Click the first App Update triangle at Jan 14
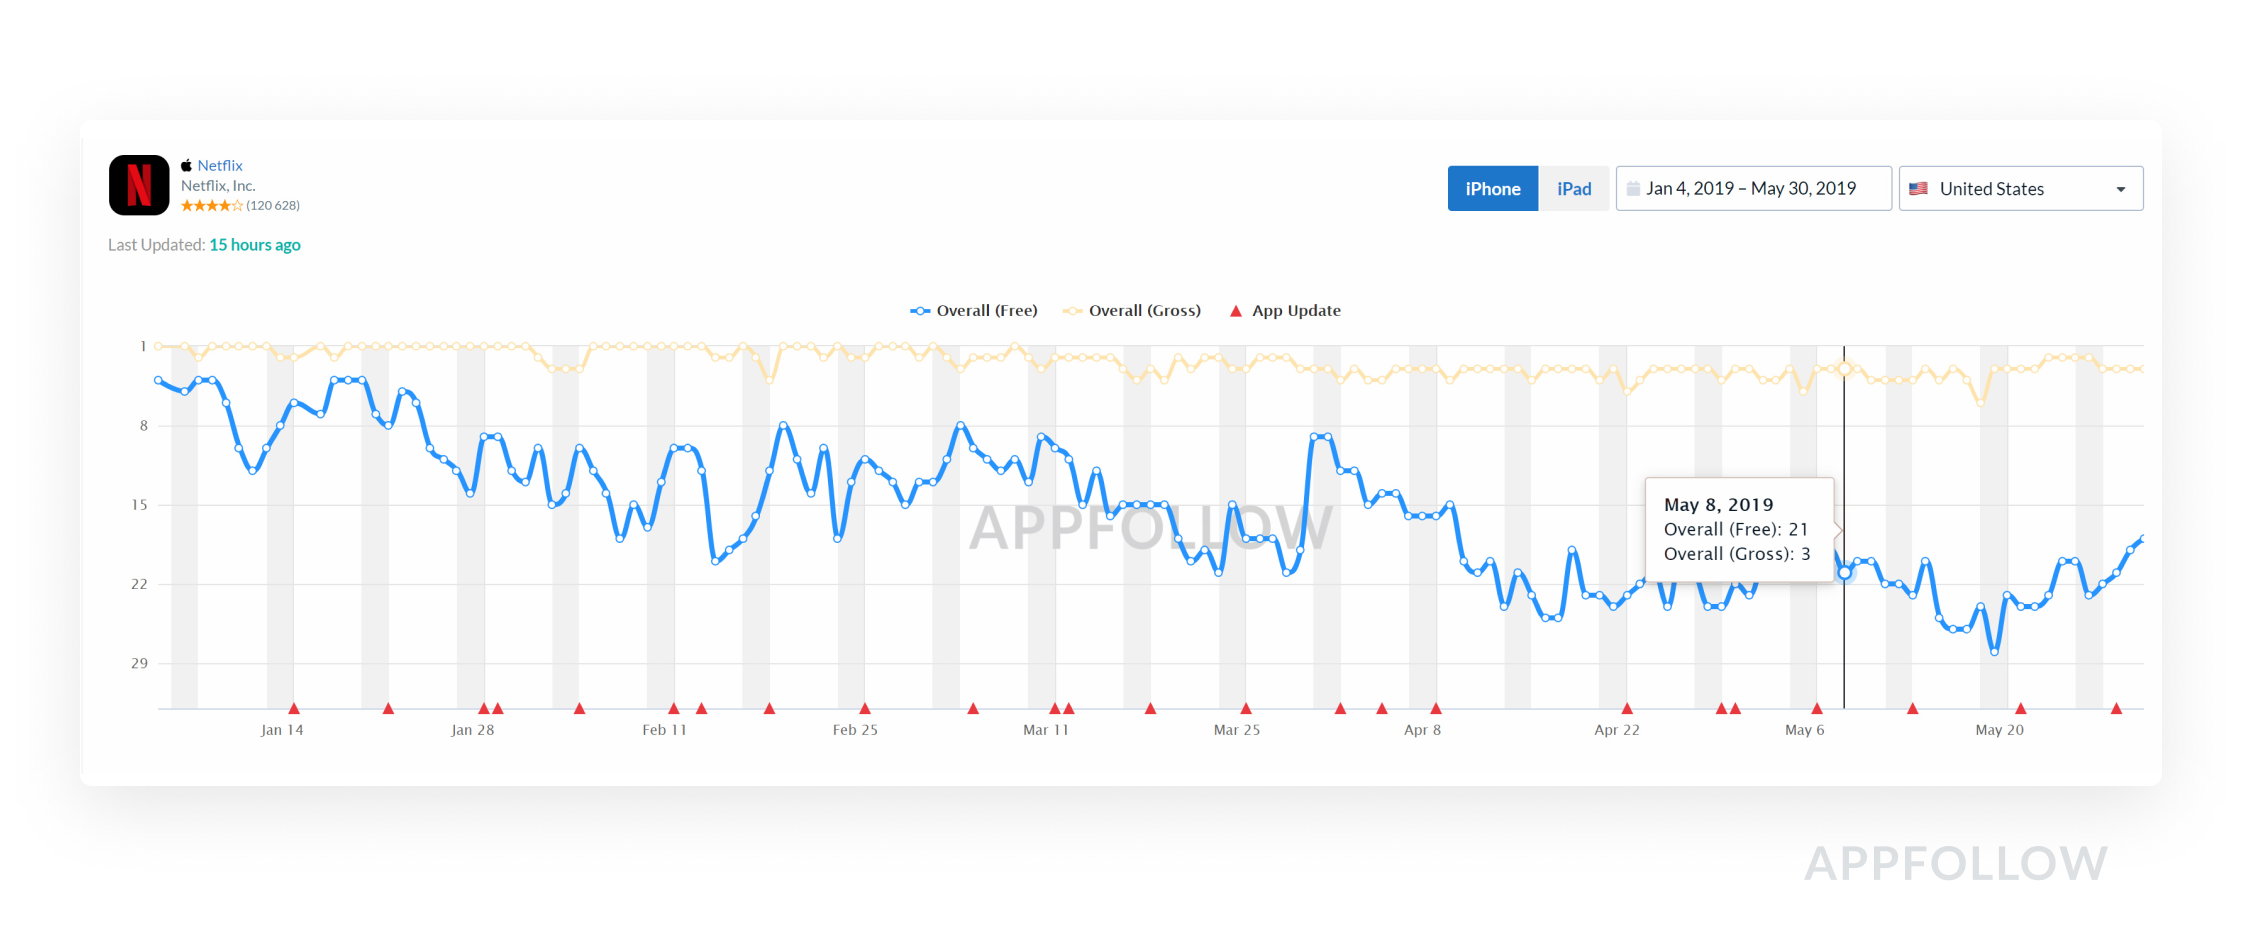The image size is (2242, 940). coord(293,708)
